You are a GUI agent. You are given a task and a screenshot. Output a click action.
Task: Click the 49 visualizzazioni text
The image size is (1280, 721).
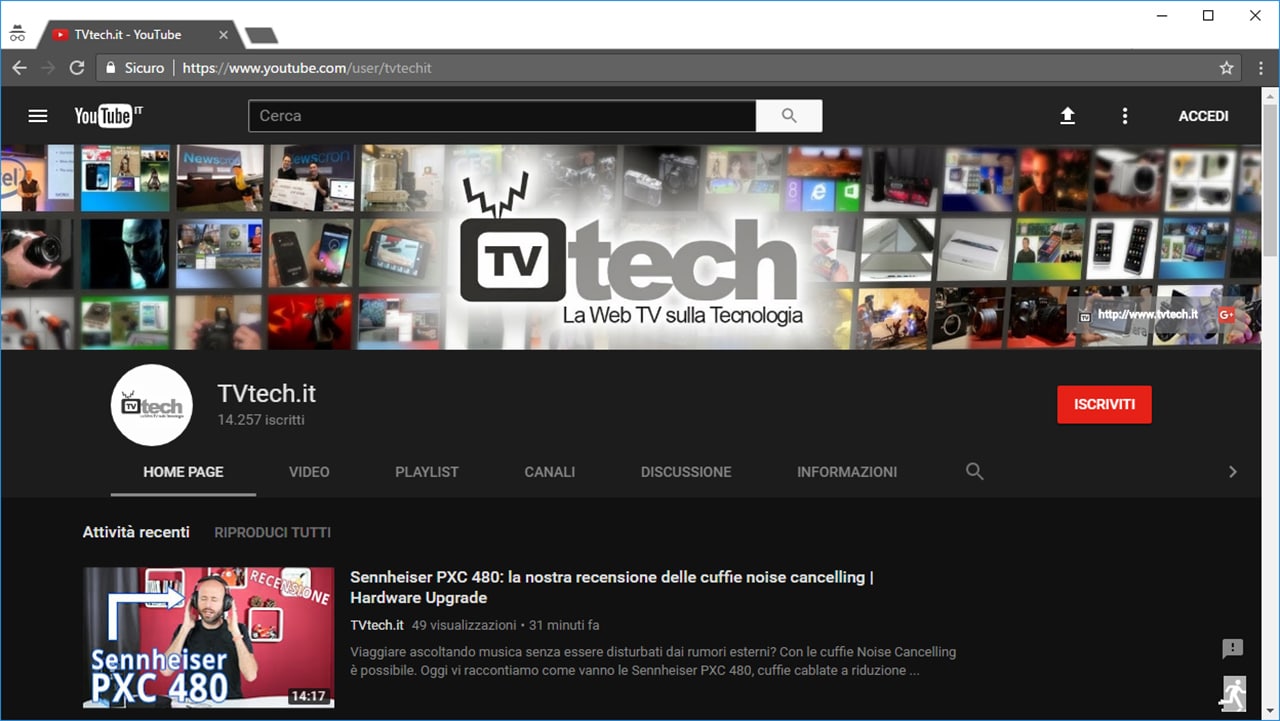pos(464,625)
